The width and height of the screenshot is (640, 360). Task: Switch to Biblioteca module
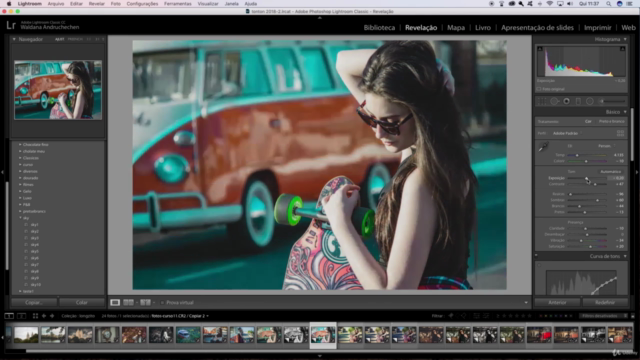pos(379,27)
